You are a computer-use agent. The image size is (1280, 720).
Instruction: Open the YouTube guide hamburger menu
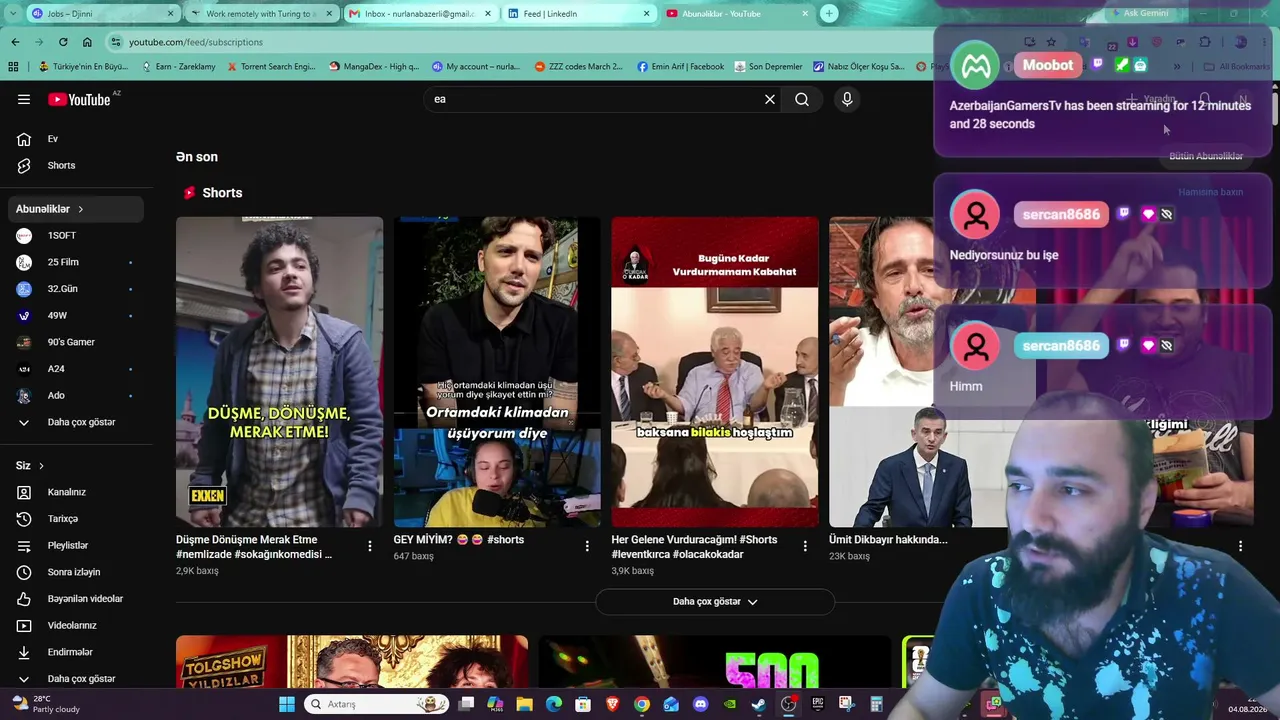click(24, 99)
